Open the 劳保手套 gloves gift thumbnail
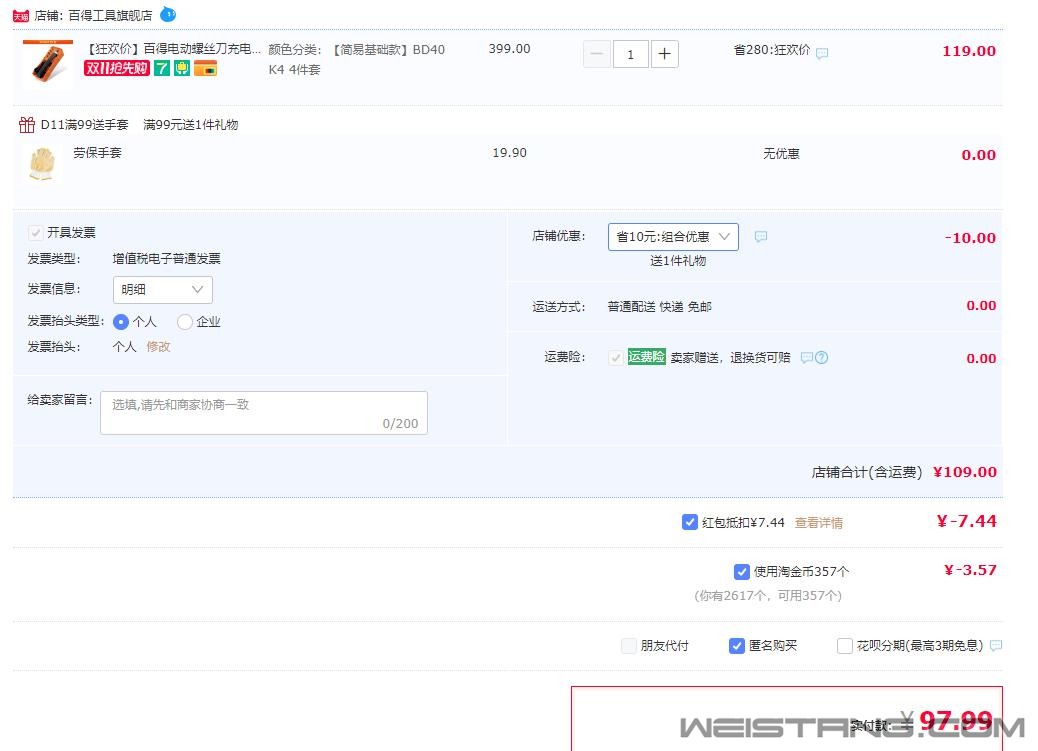1038x751 pixels. (x=42, y=164)
